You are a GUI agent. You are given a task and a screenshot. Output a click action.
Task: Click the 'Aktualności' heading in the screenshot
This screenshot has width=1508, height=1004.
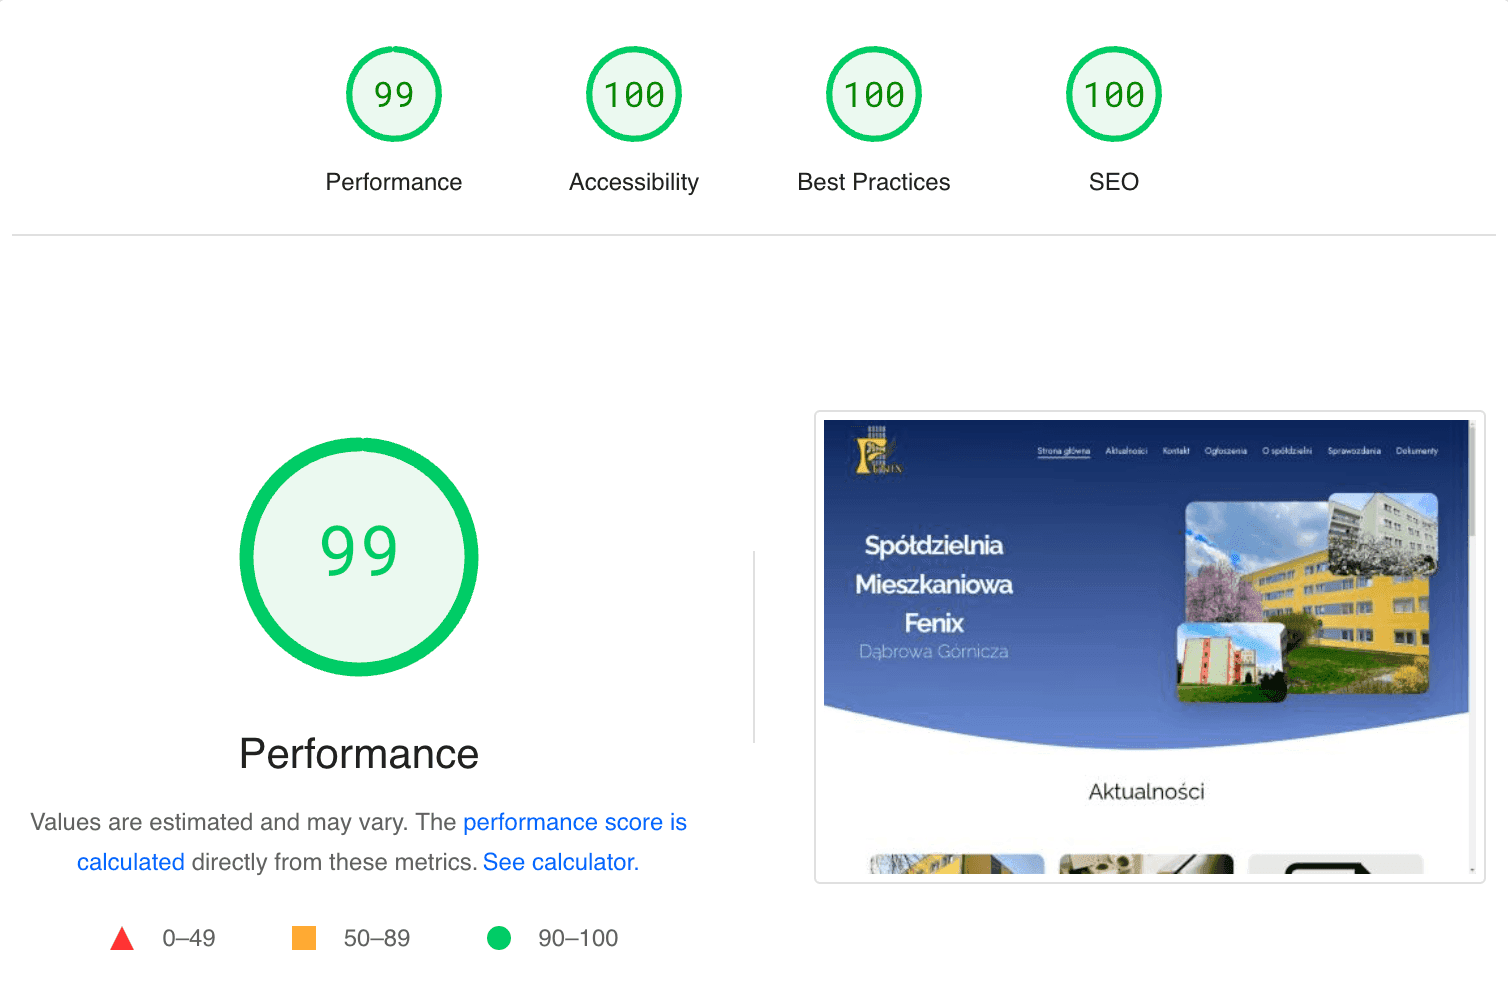(1146, 792)
